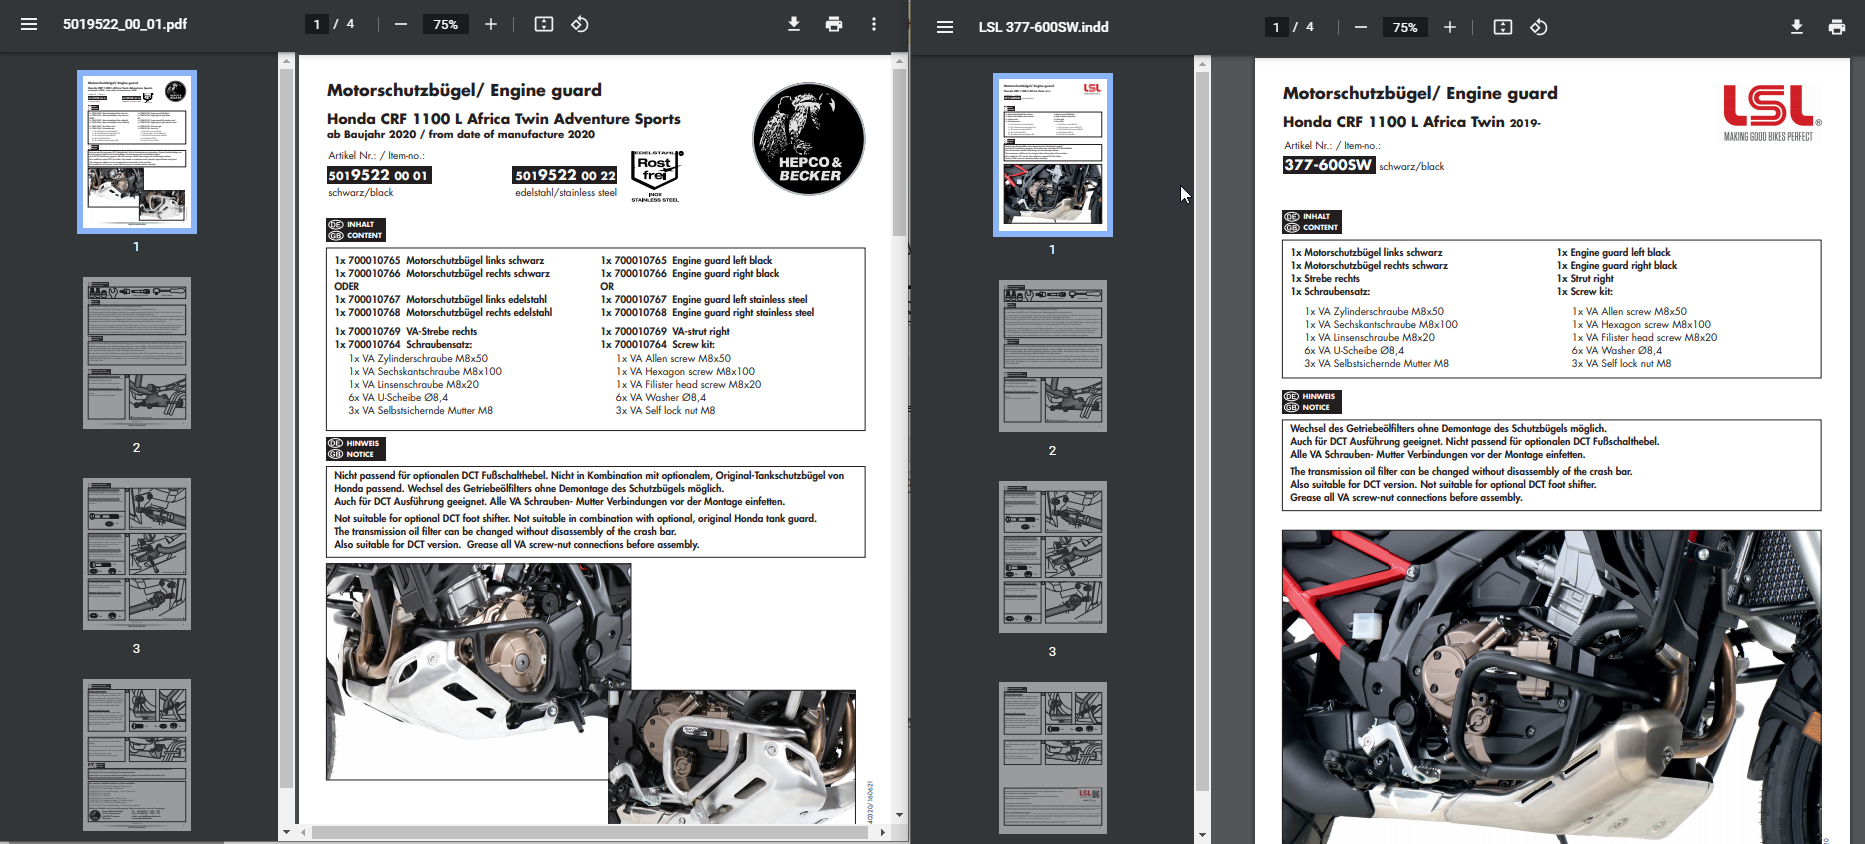The height and width of the screenshot is (844, 1865).
Task: Edit the 75% zoom field in right viewer
Action: 1405,27
